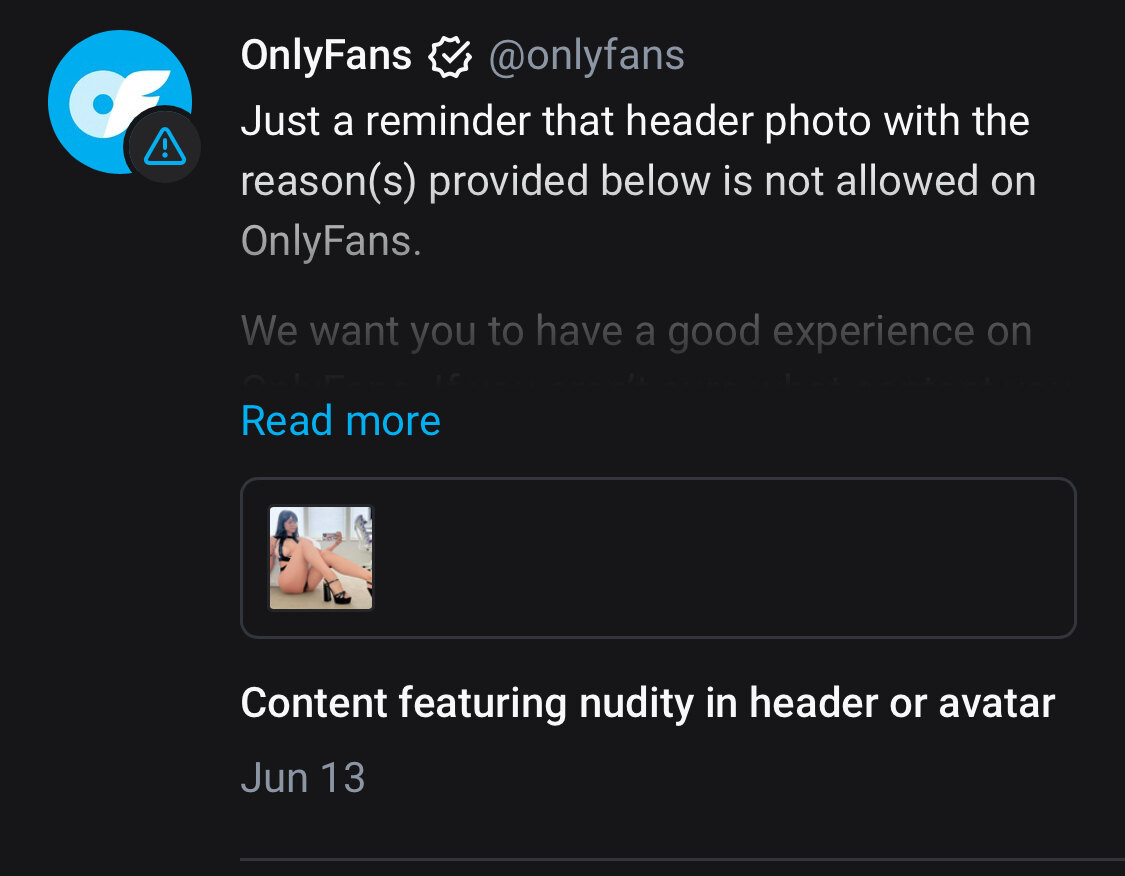
Task: Select the nudity in header reason text
Action: tap(647, 702)
